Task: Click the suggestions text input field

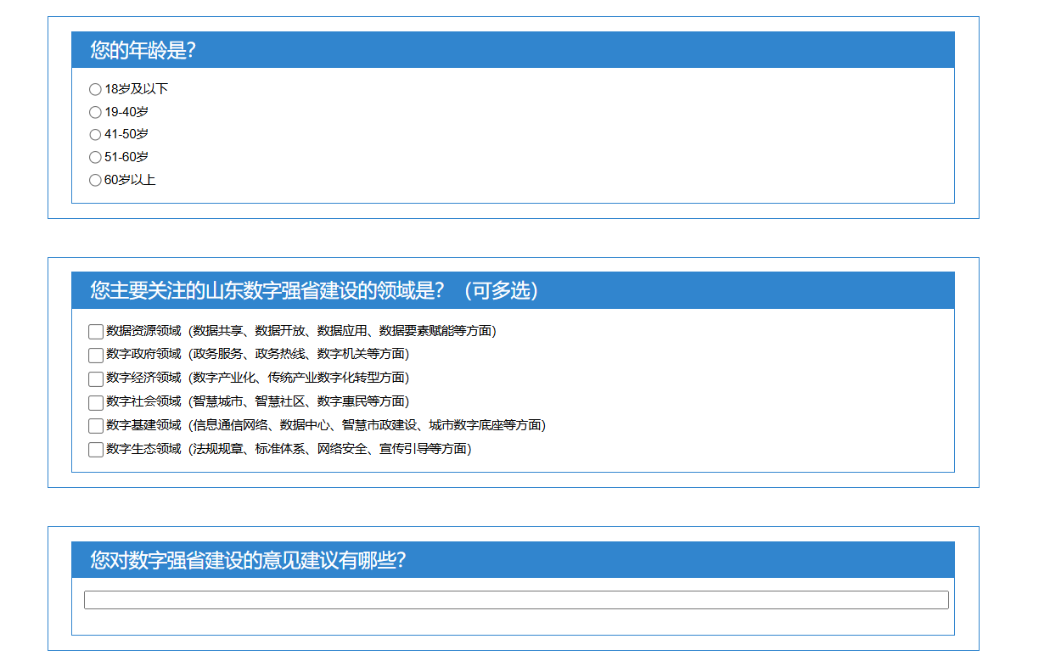Action: [515, 600]
